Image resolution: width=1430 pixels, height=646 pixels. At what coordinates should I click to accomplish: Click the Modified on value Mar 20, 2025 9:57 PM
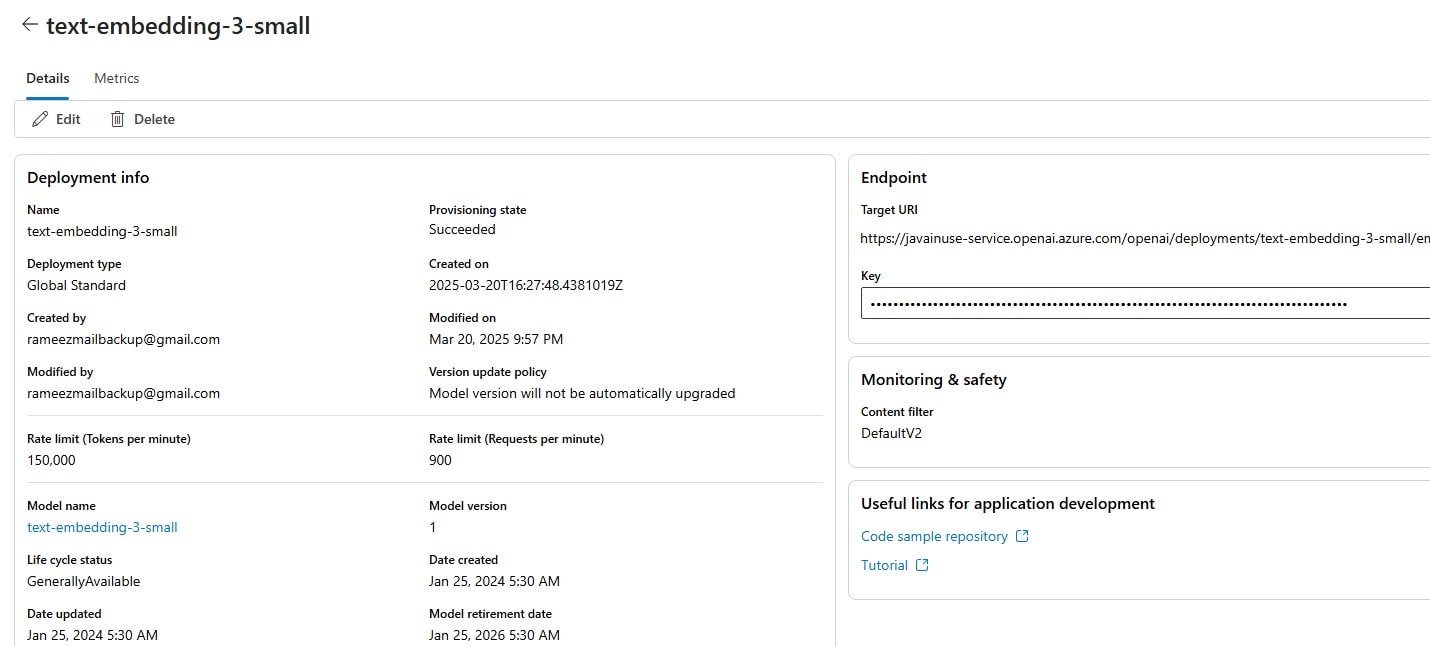(496, 339)
